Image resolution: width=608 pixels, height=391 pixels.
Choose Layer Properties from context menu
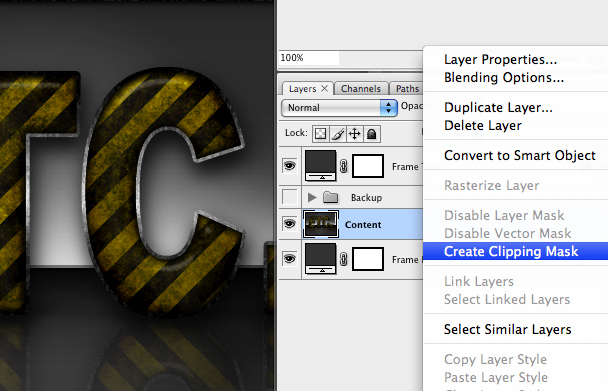click(501, 59)
